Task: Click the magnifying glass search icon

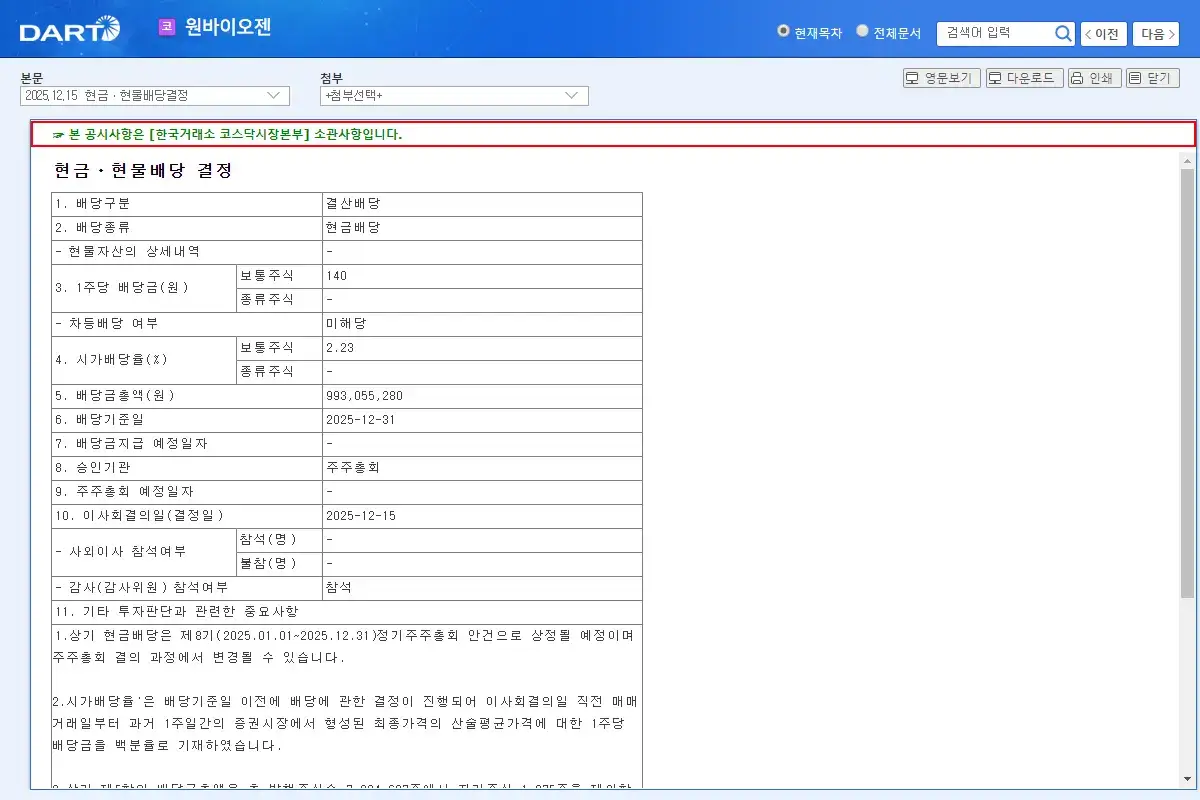Action: pos(1063,33)
